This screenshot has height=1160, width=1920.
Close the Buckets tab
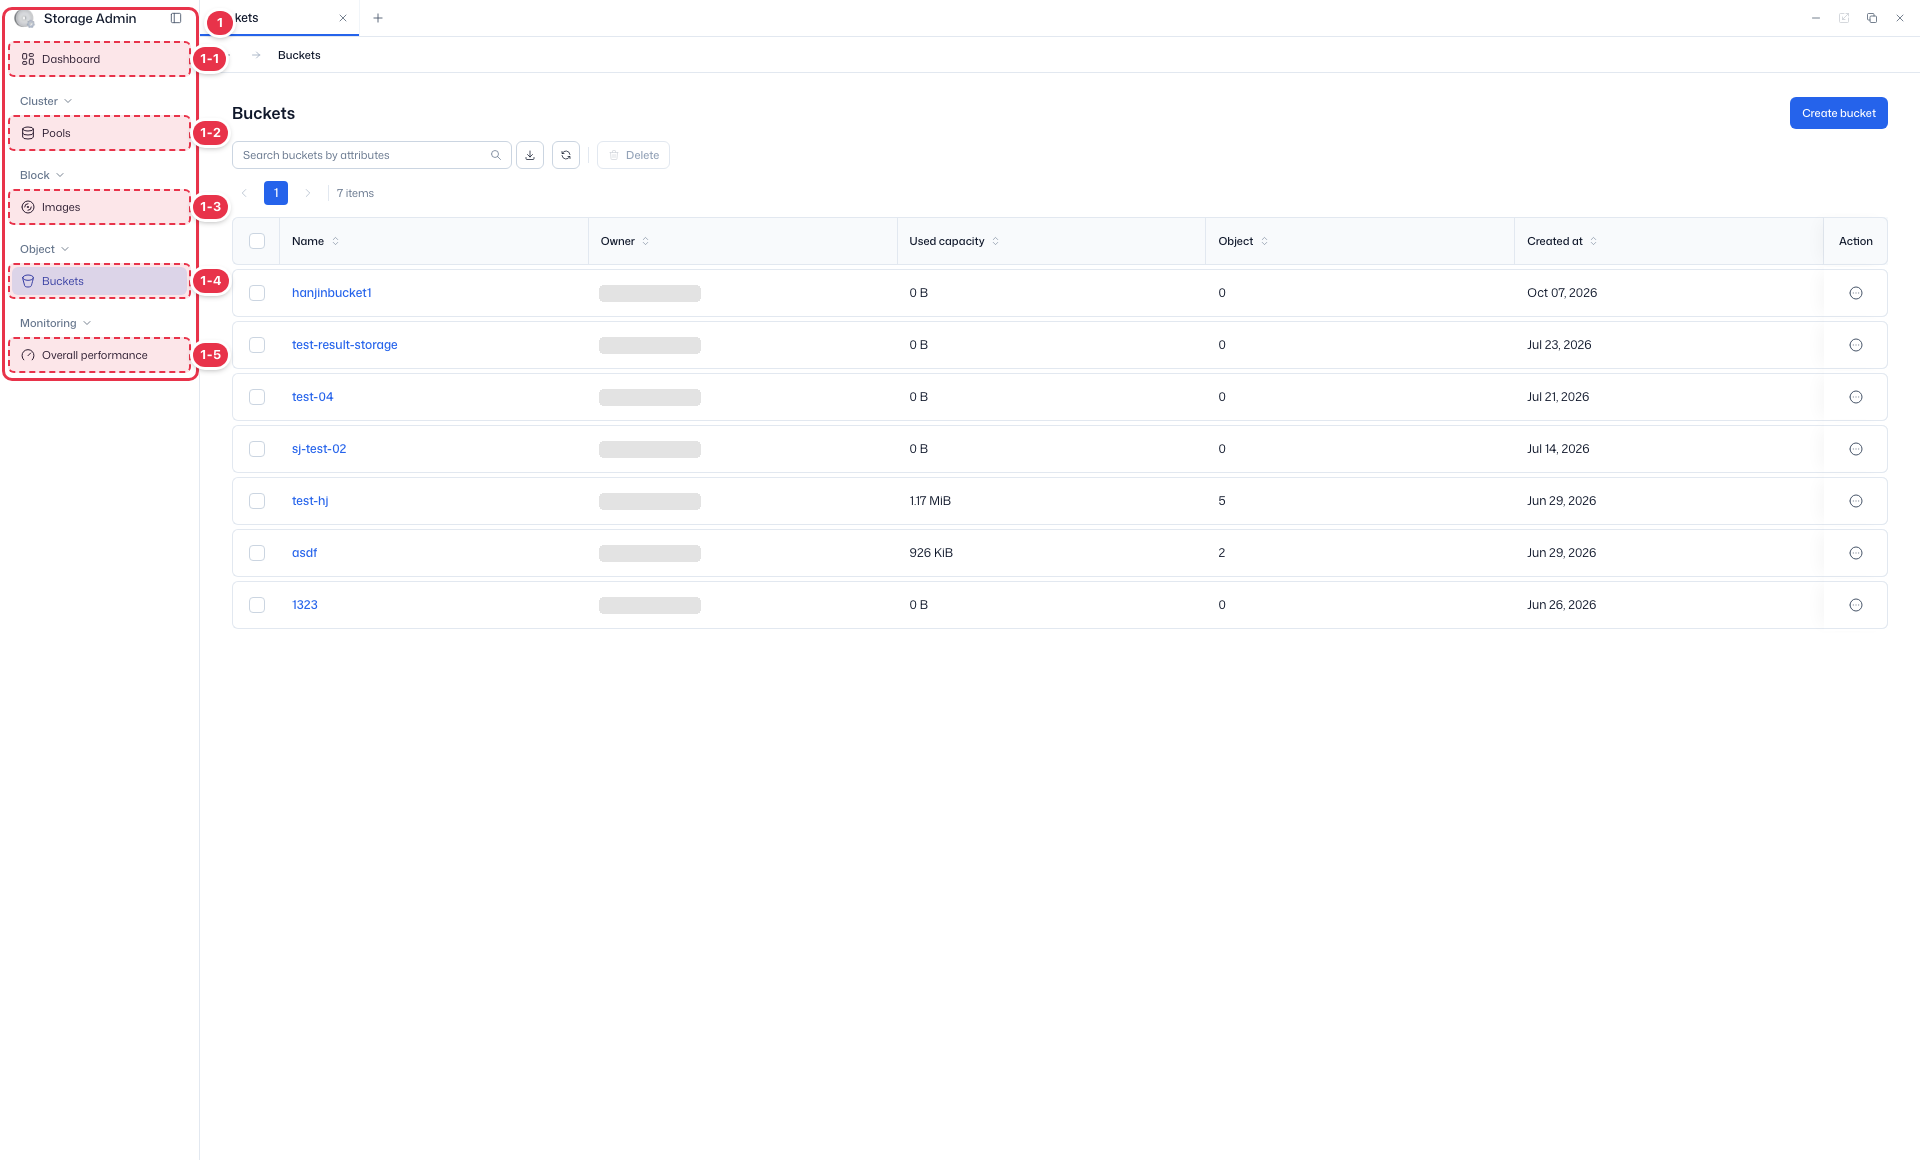pos(343,18)
